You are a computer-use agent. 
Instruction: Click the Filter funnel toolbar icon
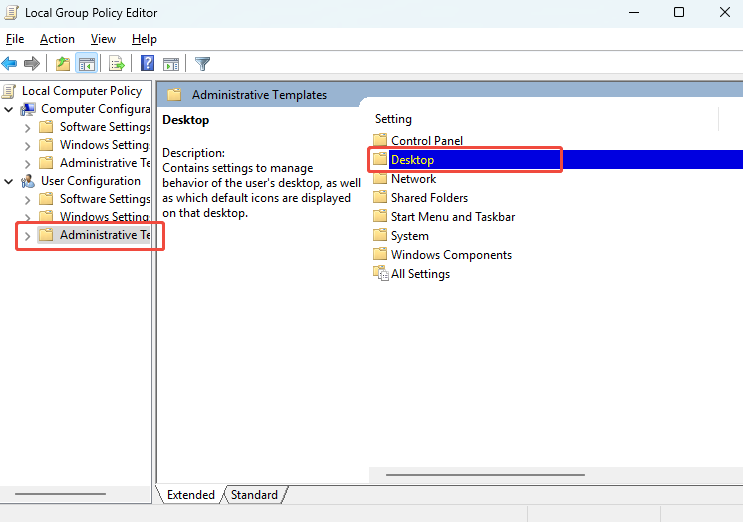click(x=202, y=64)
